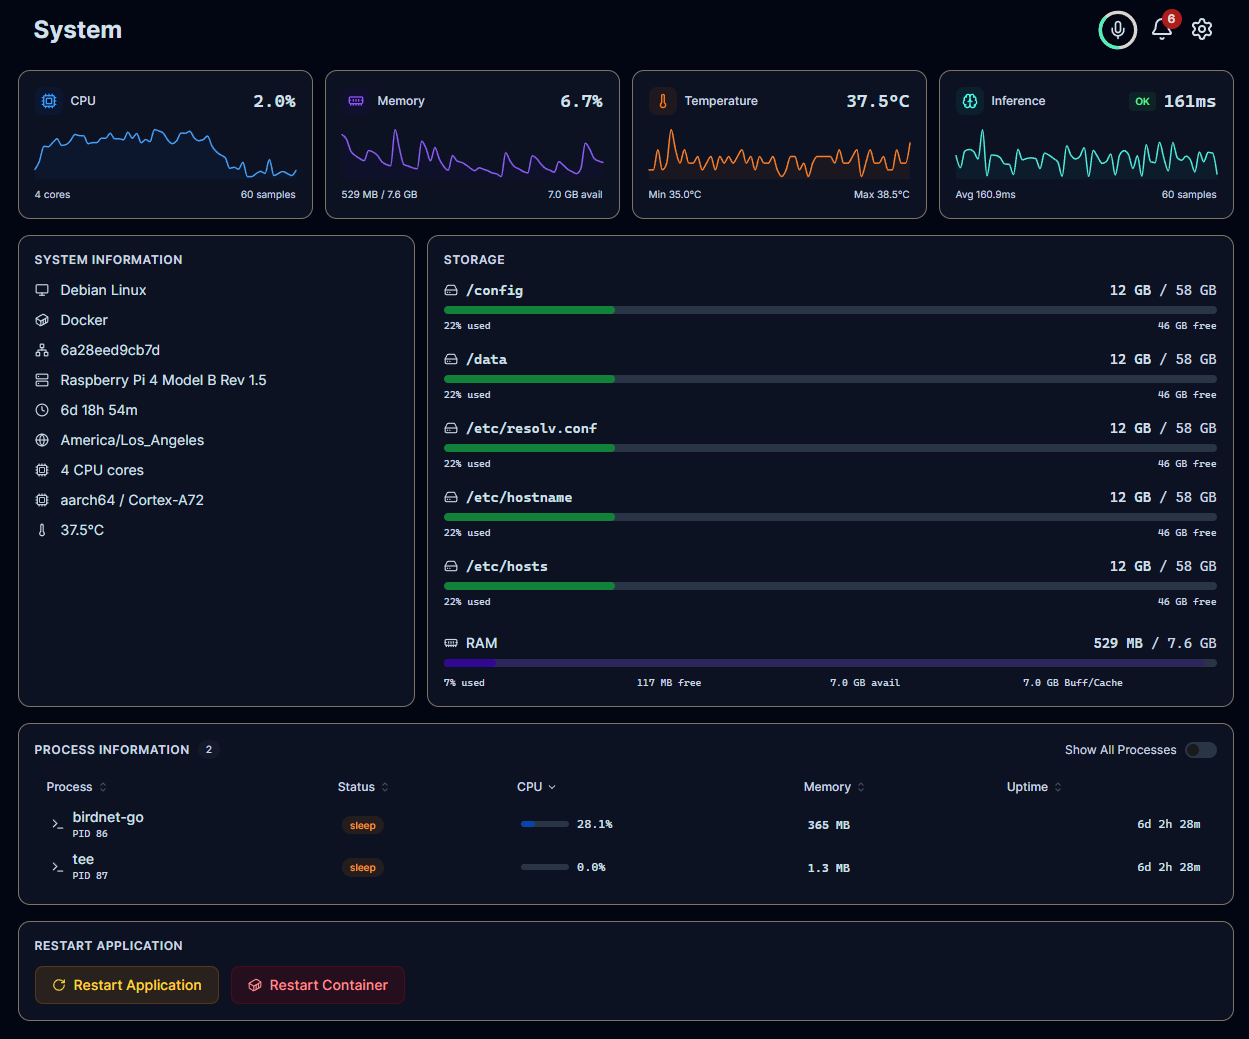Click the Memory card icon

point(355,101)
